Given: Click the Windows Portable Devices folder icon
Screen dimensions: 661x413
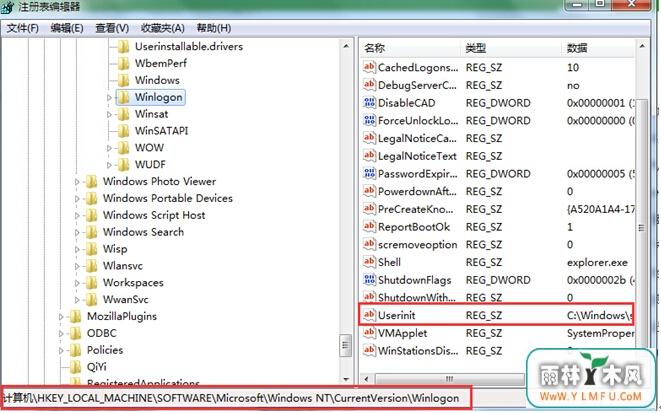Looking at the screenshot, I should click(91, 198).
